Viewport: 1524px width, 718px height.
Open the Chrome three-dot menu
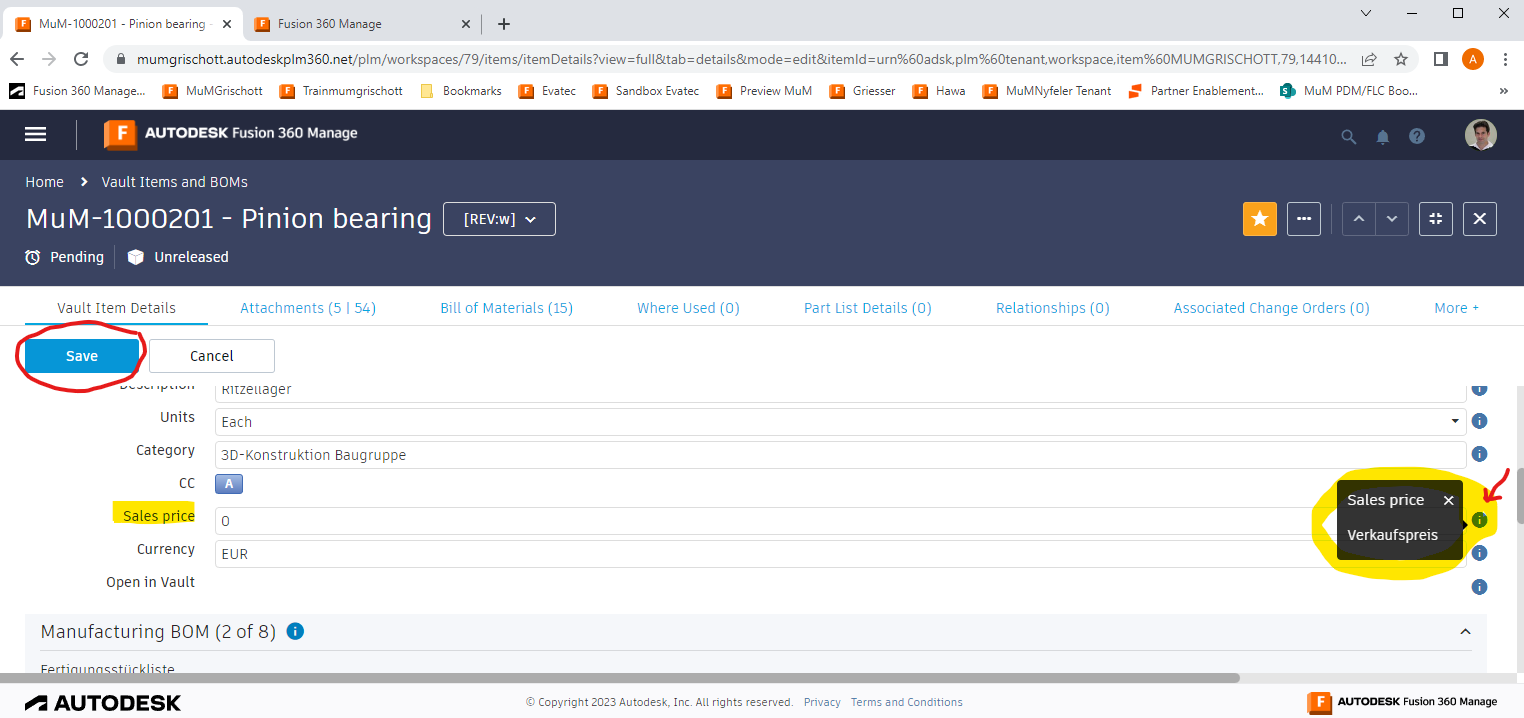(x=1505, y=59)
